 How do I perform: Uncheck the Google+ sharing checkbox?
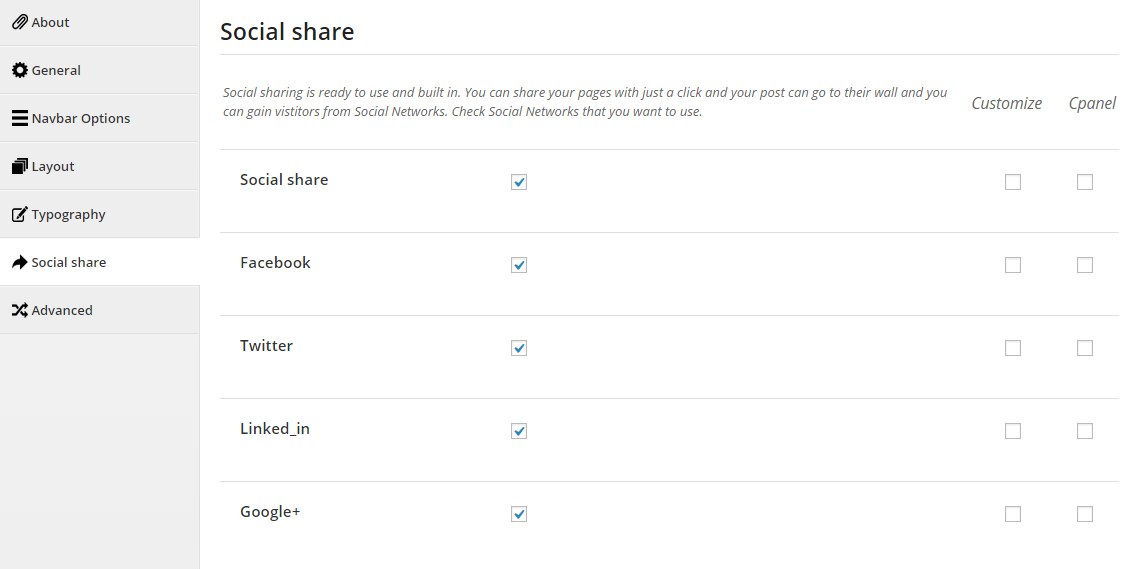click(x=519, y=514)
